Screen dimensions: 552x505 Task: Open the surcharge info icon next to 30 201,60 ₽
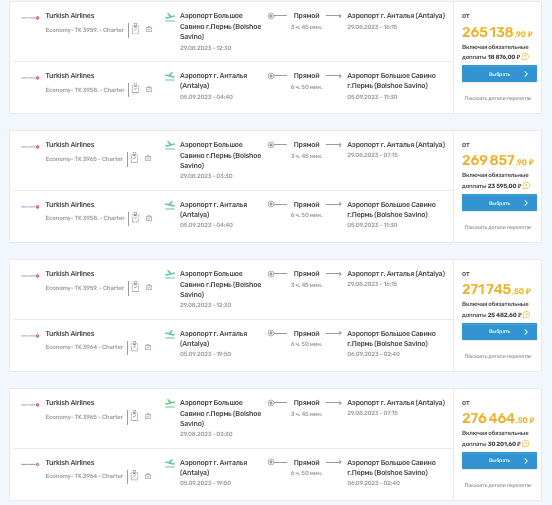coord(526,444)
